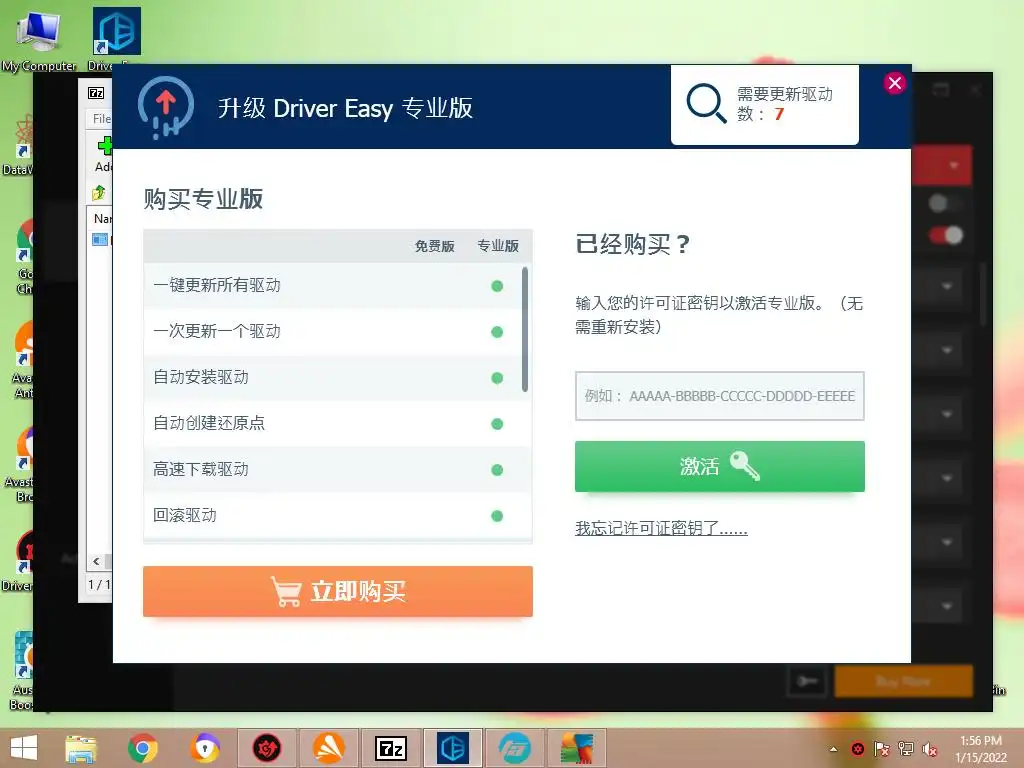Show hidden system tray icons arrow
The image size is (1024, 768).
(x=833, y=749)
